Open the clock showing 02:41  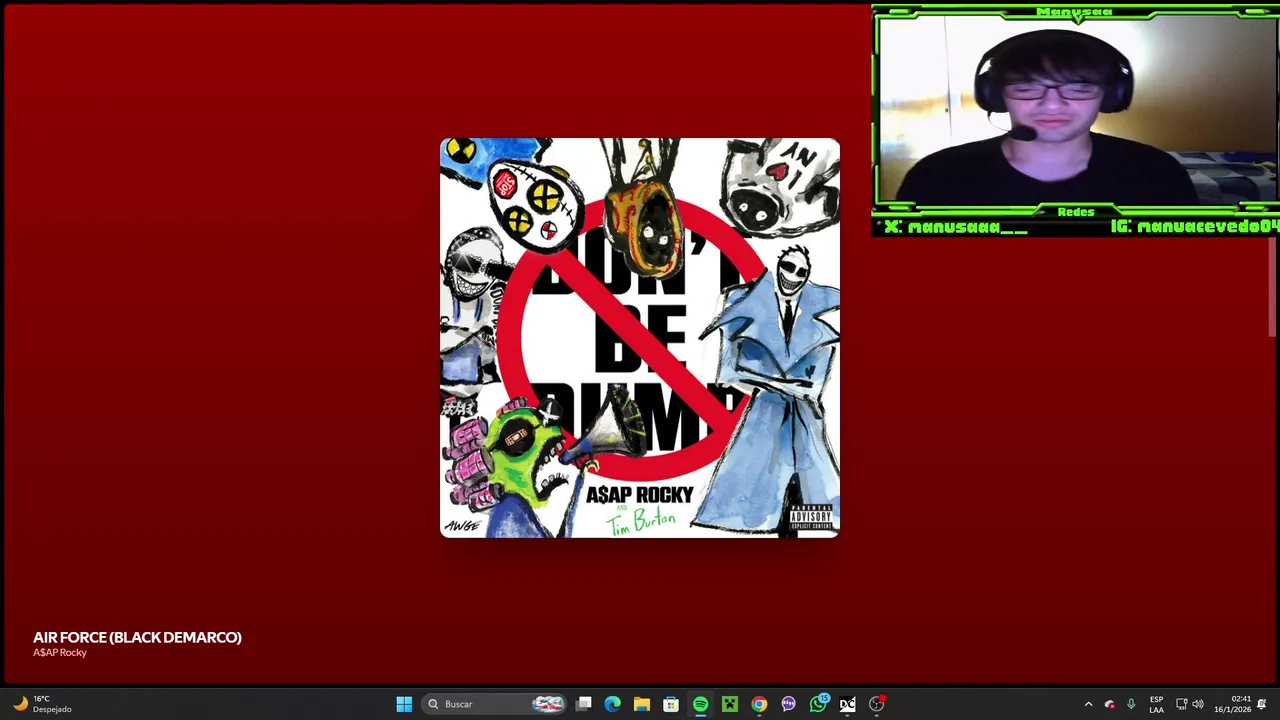tap(1232, 704)
